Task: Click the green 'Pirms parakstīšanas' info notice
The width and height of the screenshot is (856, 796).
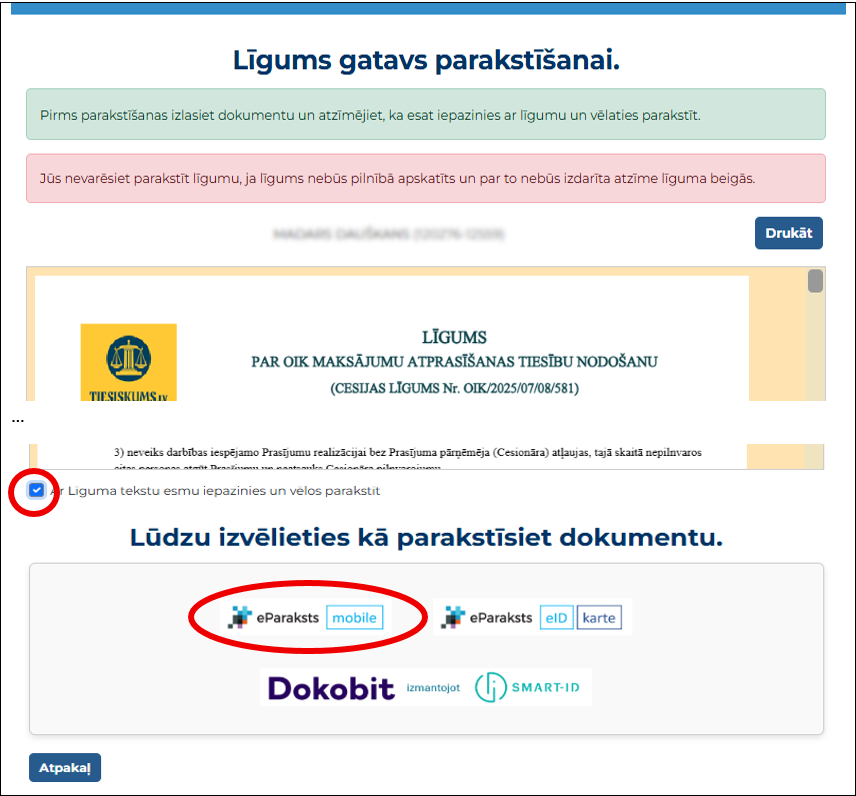Action: (425, 115)
